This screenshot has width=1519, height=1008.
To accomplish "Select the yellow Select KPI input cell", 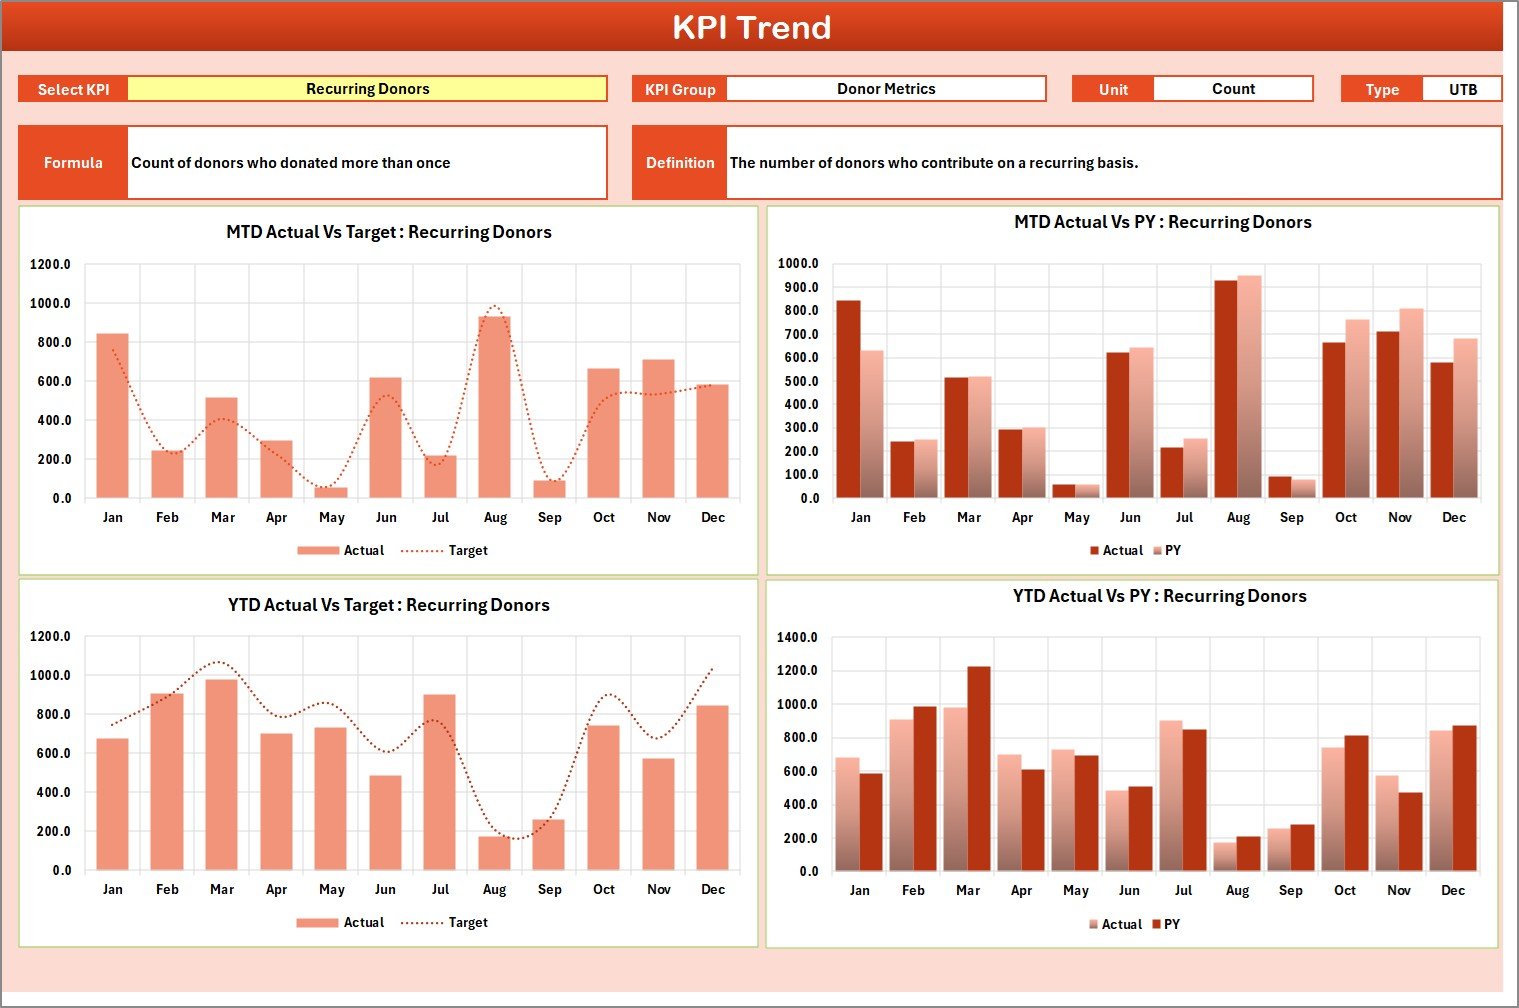I will click(x=367, y=88).
